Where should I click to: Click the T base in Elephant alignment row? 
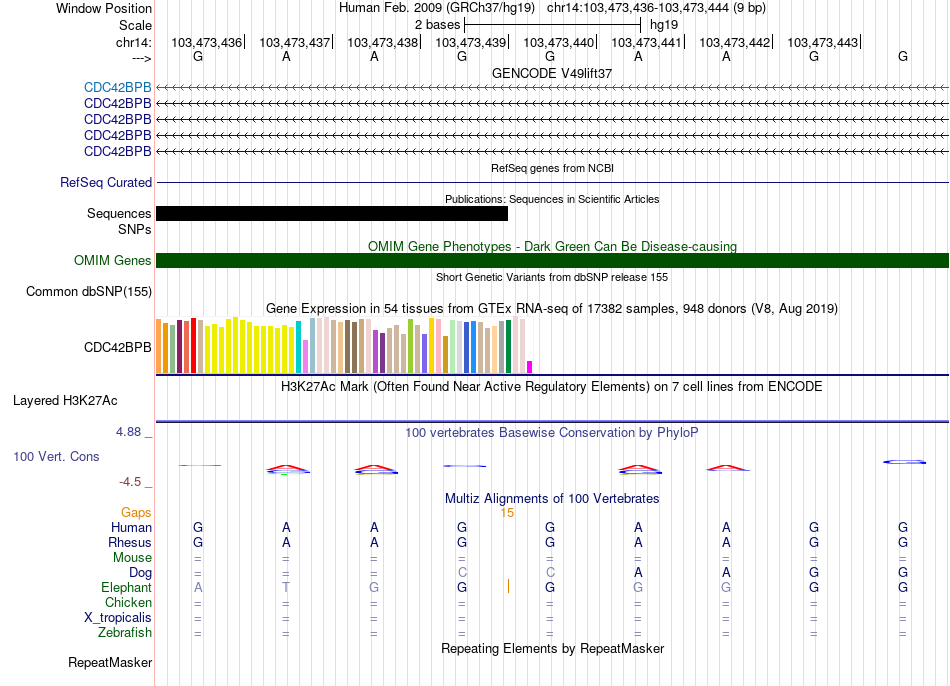click(286, 587)
